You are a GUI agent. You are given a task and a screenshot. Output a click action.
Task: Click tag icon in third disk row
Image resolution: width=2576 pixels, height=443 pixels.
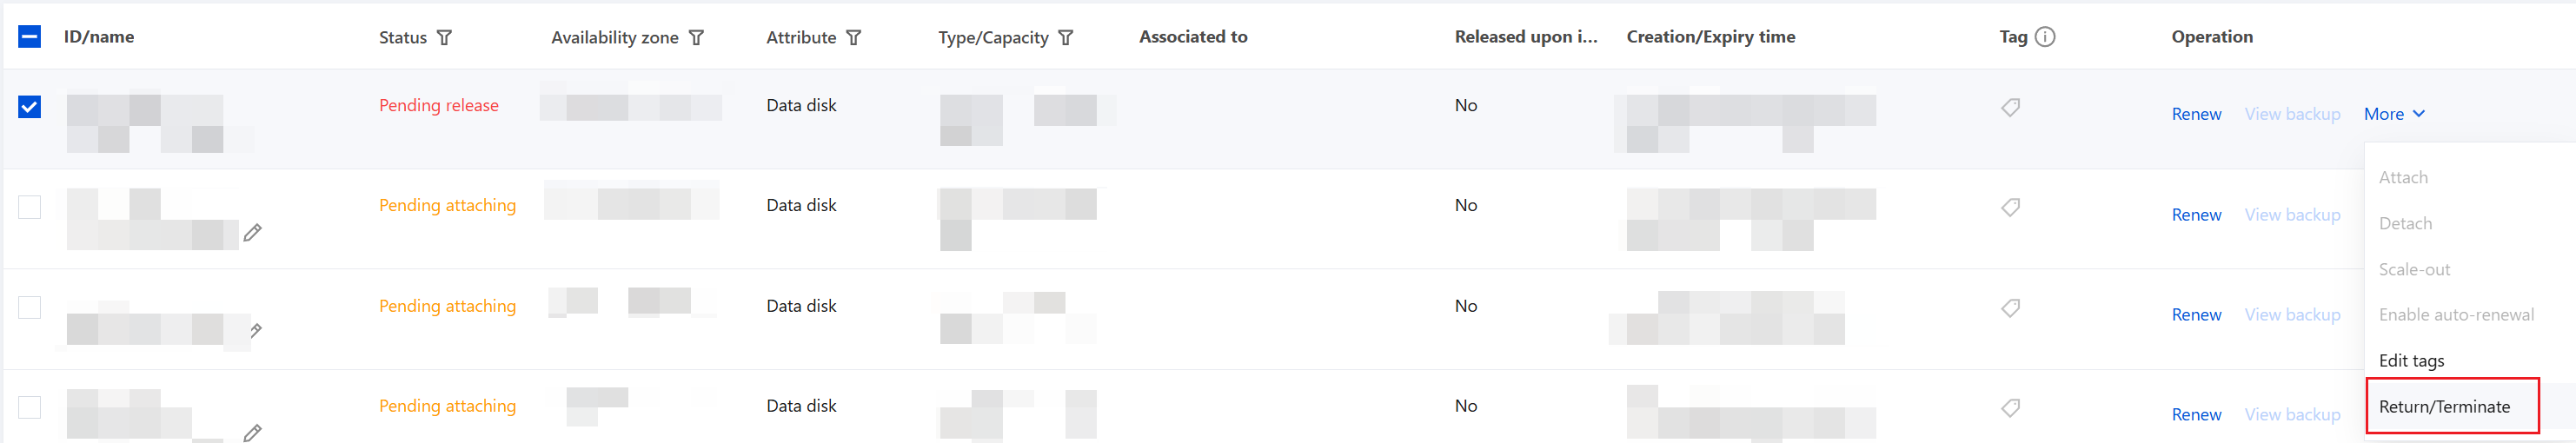tap(2010, 307)
